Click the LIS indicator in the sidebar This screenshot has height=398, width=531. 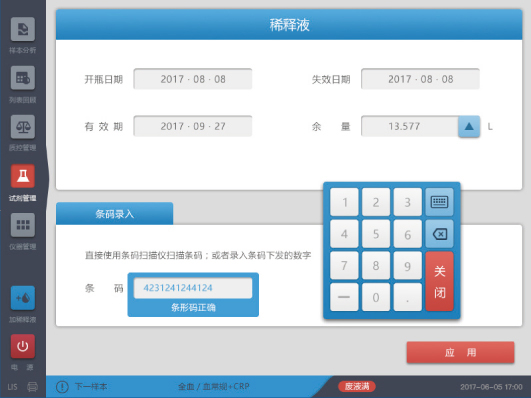[x=13, y=387]
